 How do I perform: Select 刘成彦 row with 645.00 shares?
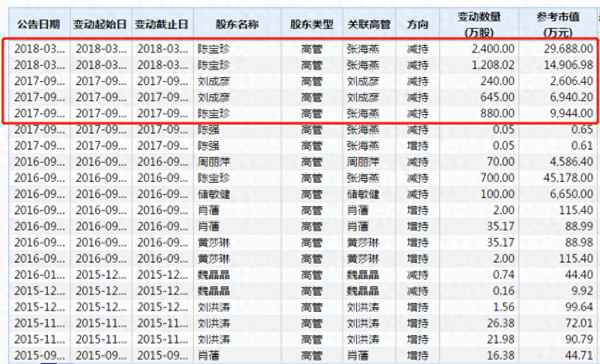tap(302, 97)
